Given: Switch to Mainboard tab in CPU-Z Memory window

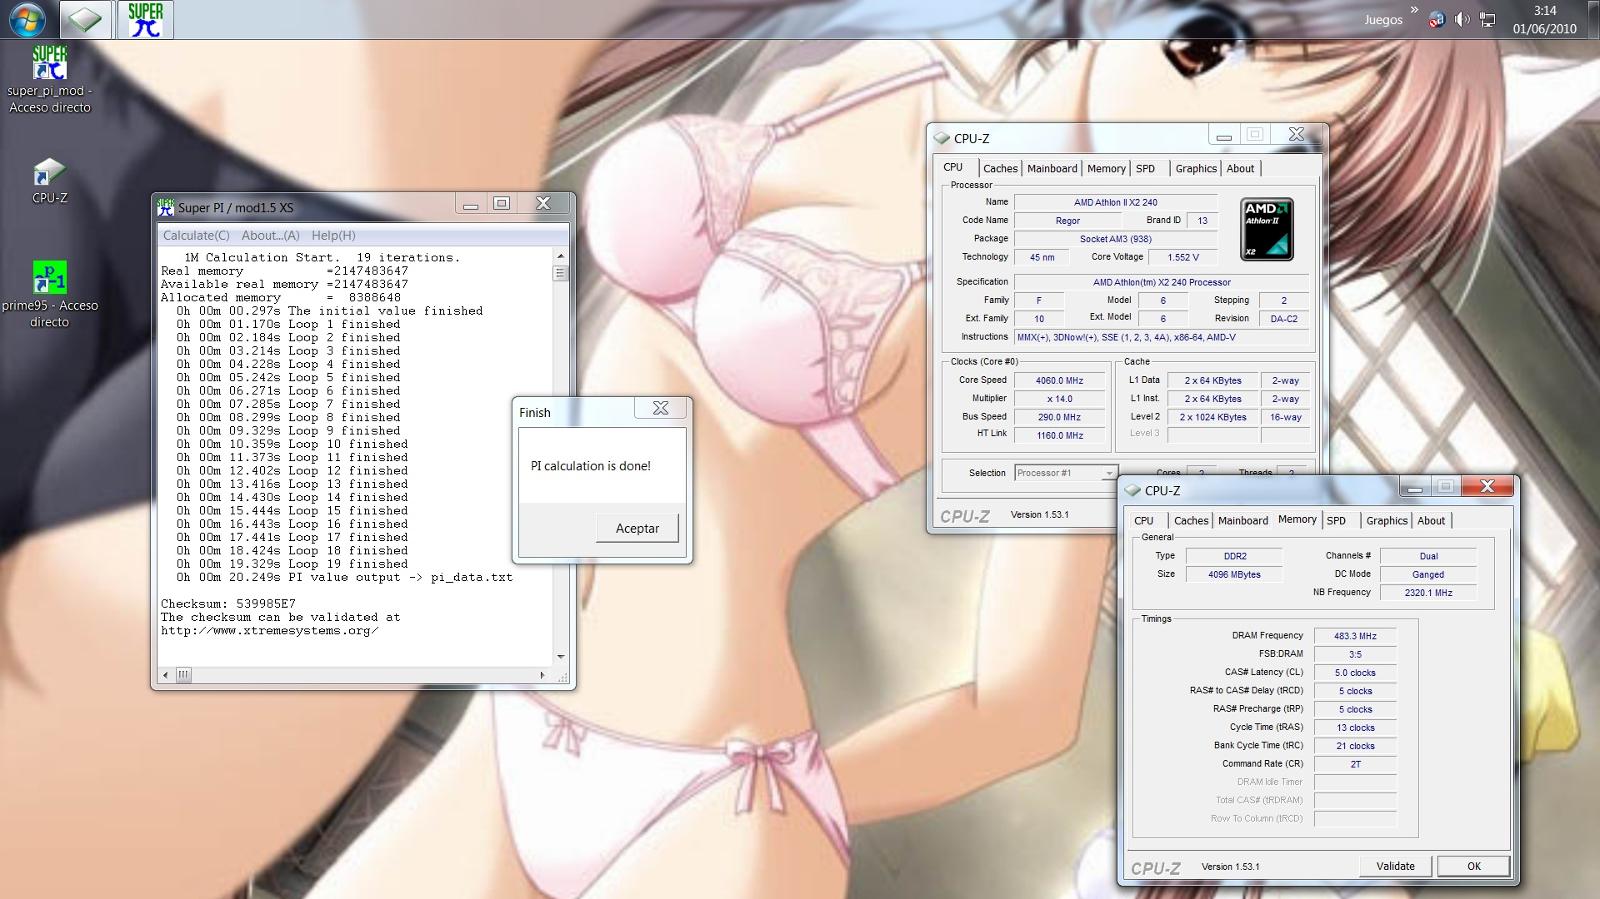Looking at the screenshot, I should (1243, 521).
